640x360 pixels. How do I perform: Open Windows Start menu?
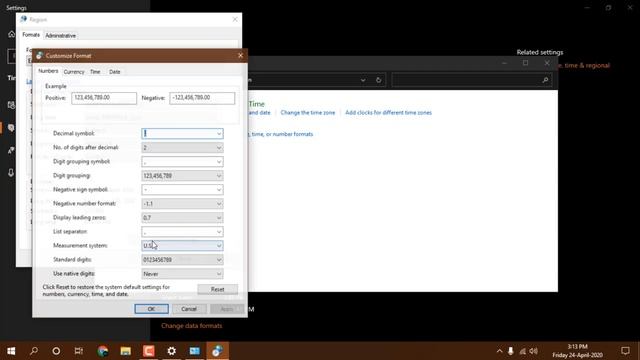click(x=11, y=351)
